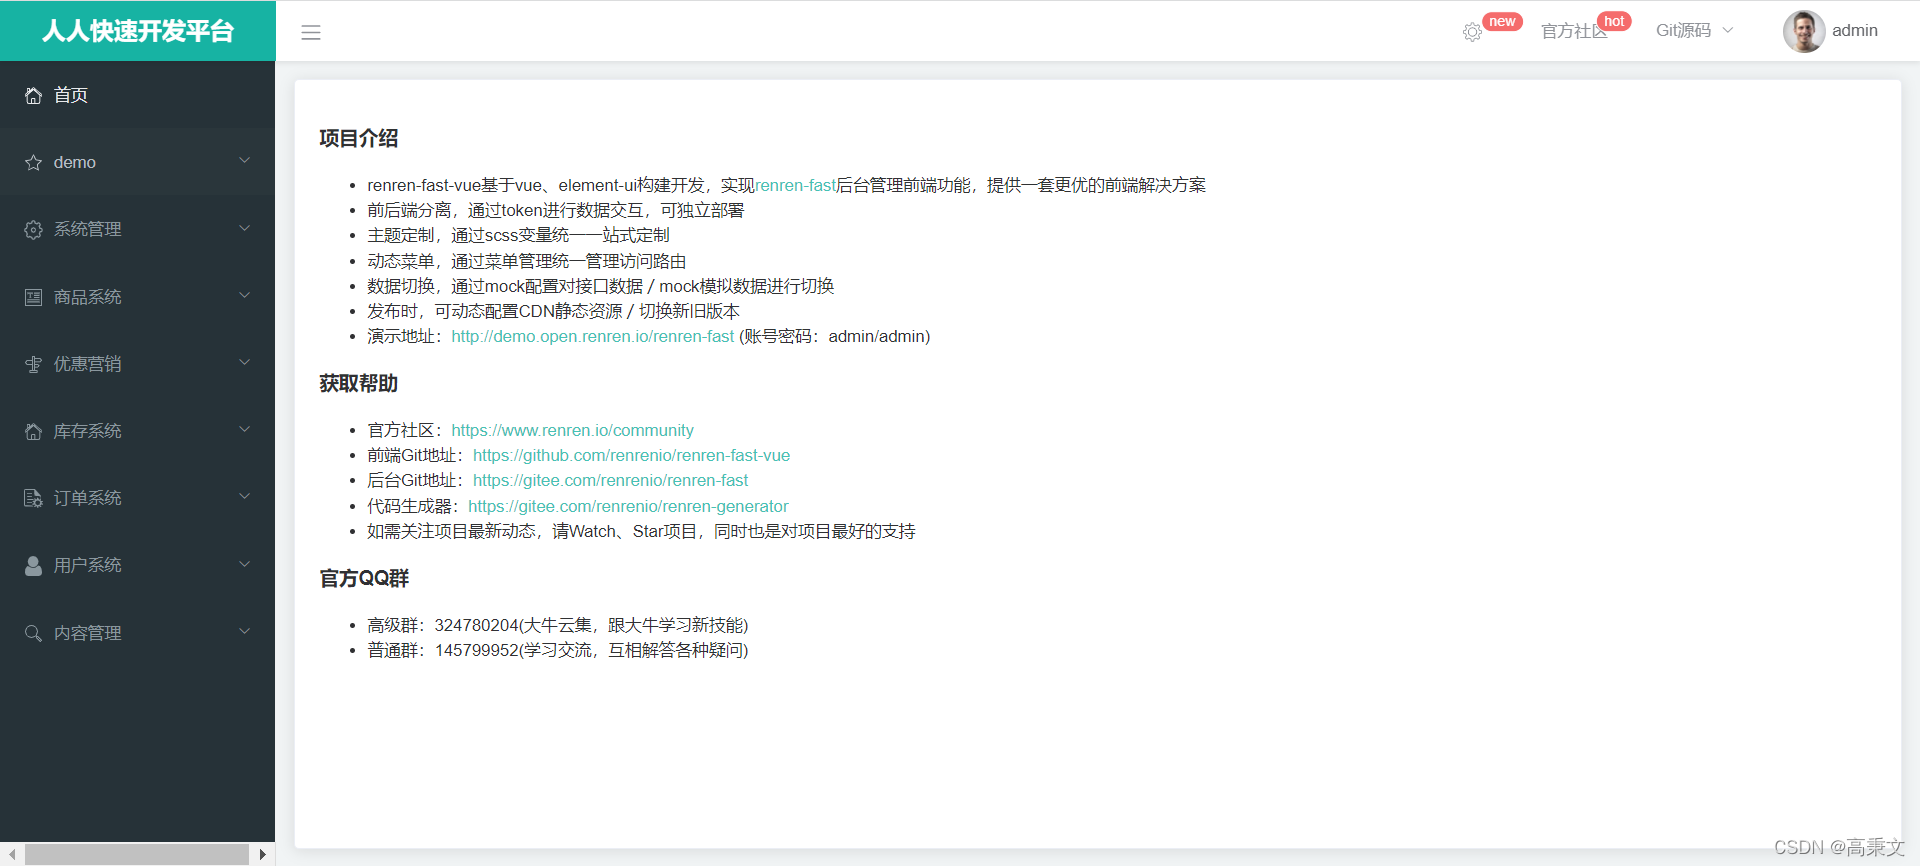The width and height of the screenshot is (1920, 866).
Task: Select 库存系统 menu item
Action: coord(137,431)
